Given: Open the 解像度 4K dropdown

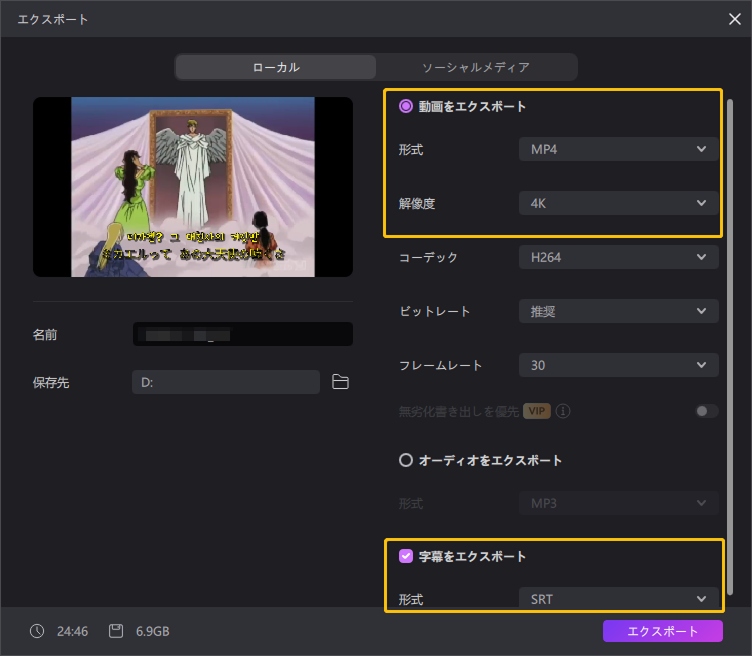Looking at the screenshot, I should (618, 203).
